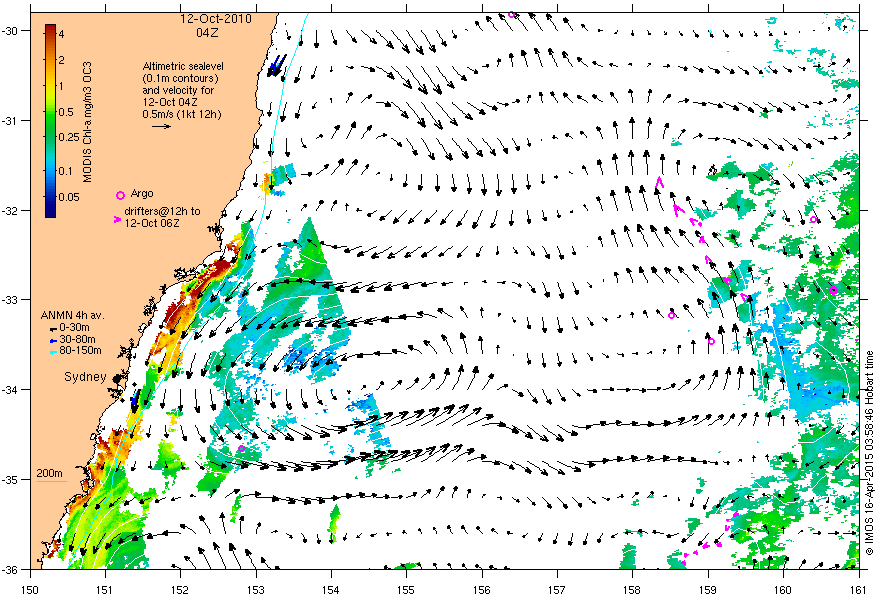
Task: Click the cyan 80-150m legend arrow
Action: coord(53,352)
